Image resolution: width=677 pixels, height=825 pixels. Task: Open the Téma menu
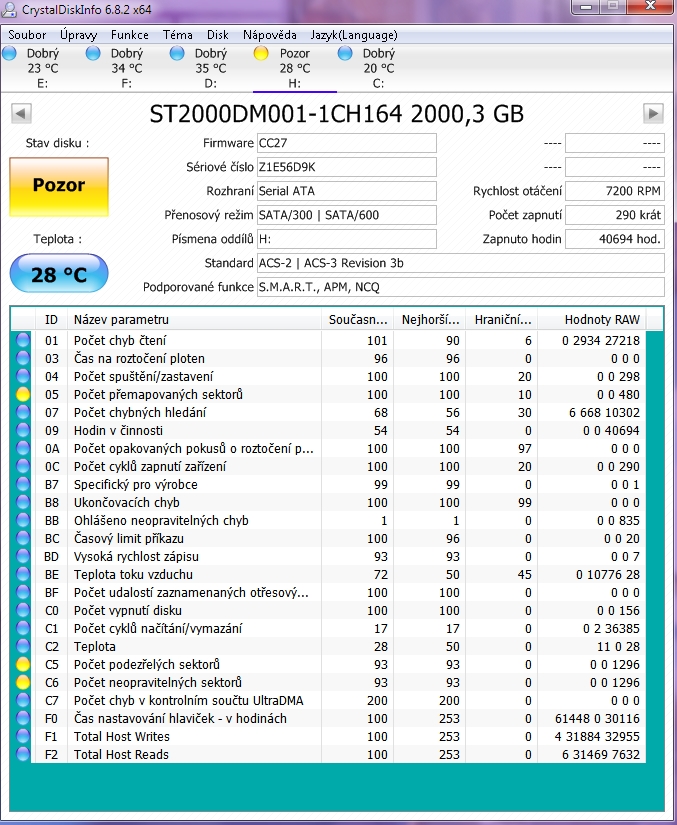coord(177,35)
